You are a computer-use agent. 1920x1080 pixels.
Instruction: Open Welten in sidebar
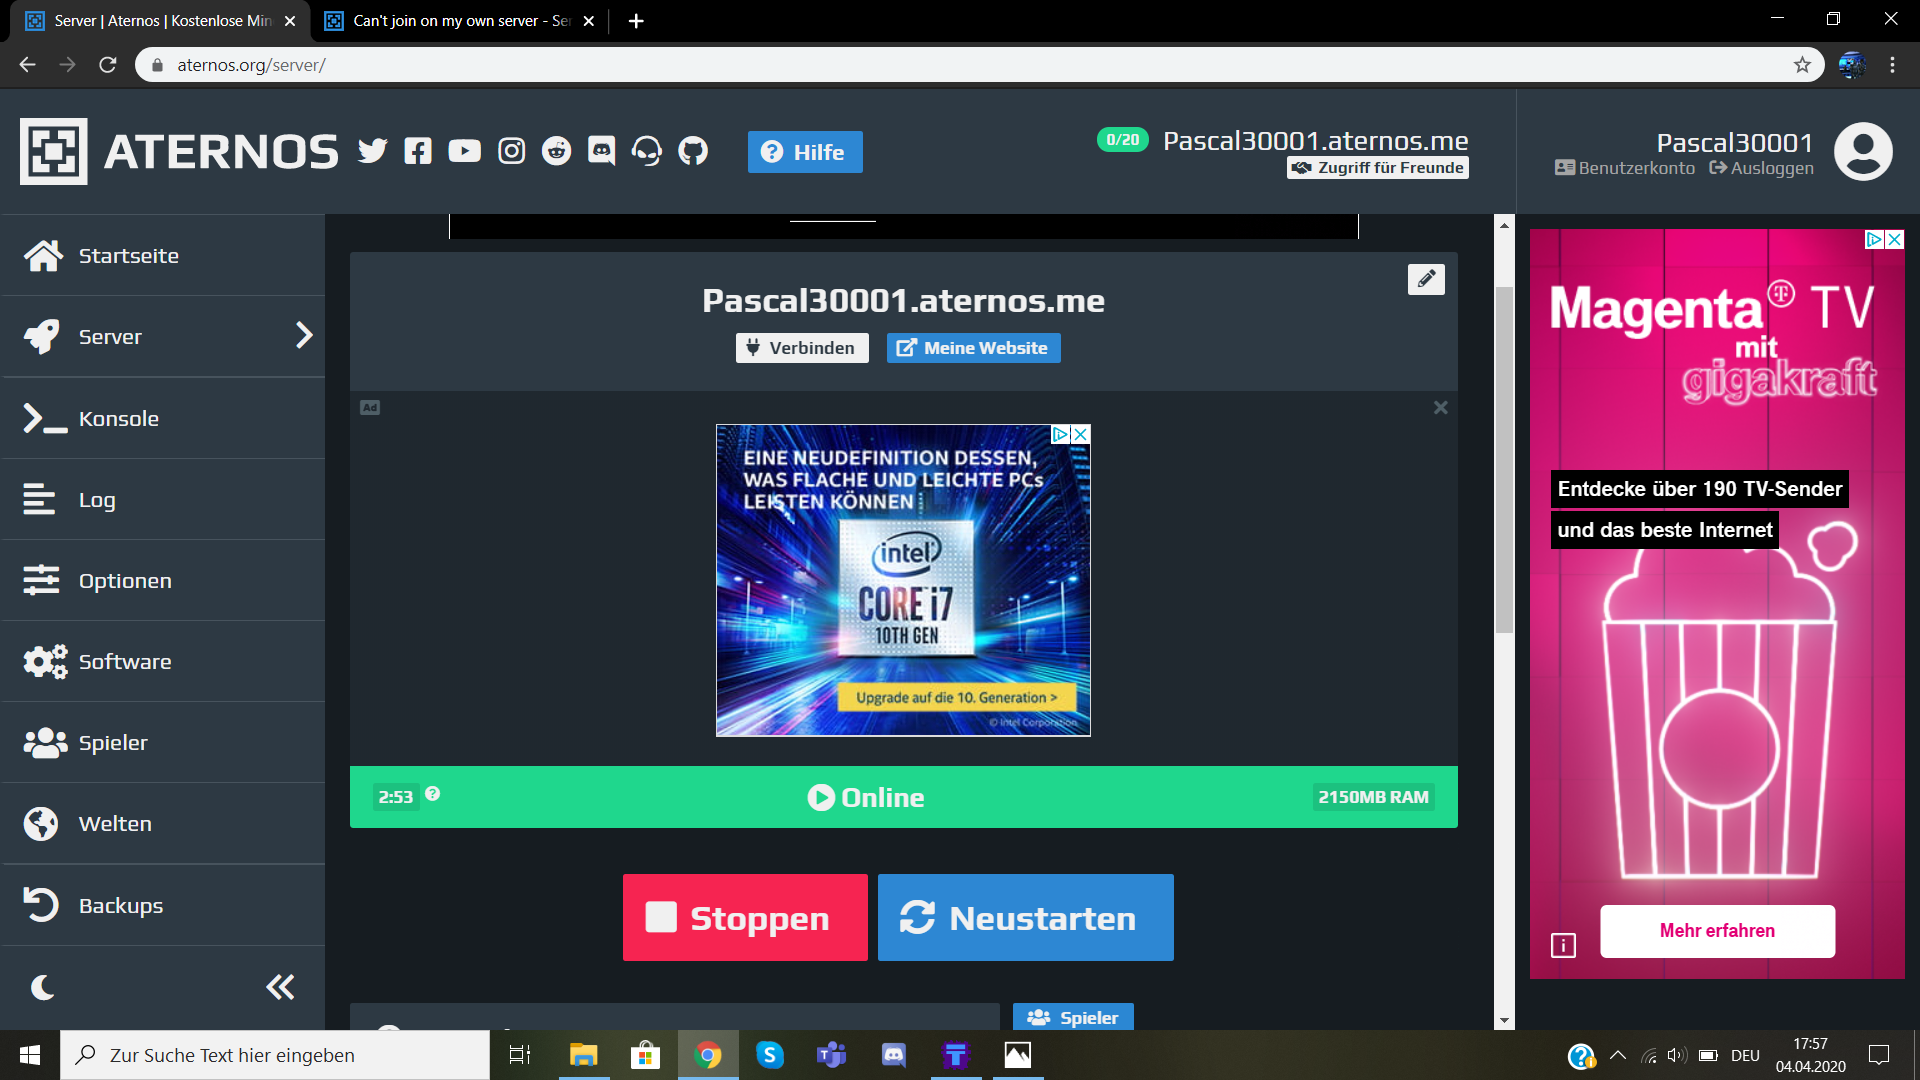coord(163,823)
